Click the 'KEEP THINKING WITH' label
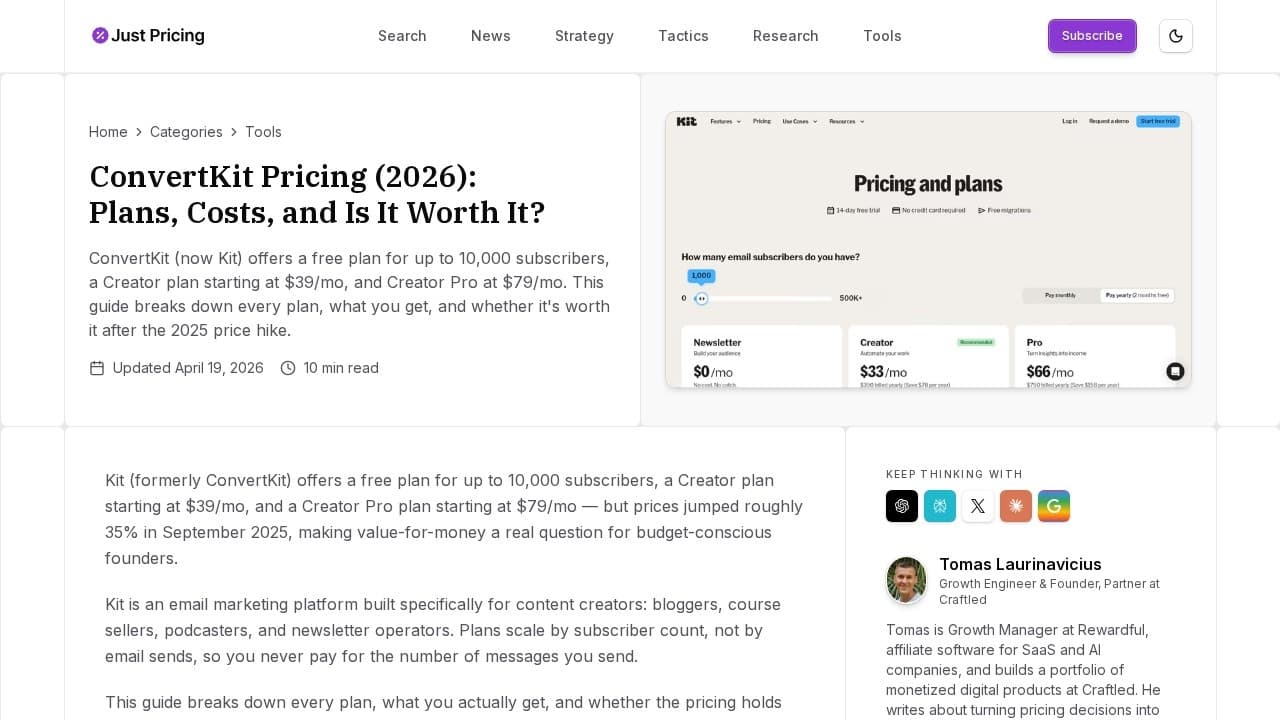Image resolution: width=1280 pixels, height=720 pixels. click(954, 474)
